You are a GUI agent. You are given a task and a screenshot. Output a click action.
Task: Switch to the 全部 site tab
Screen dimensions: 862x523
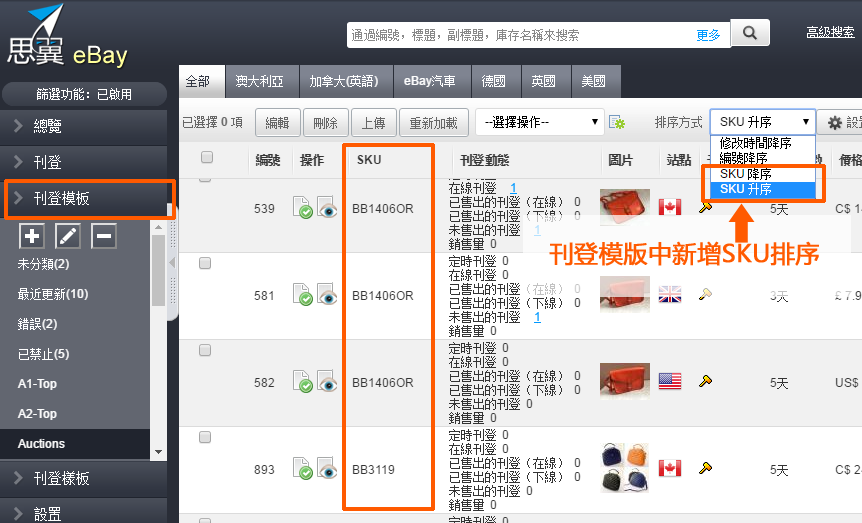tap(202, 81)
